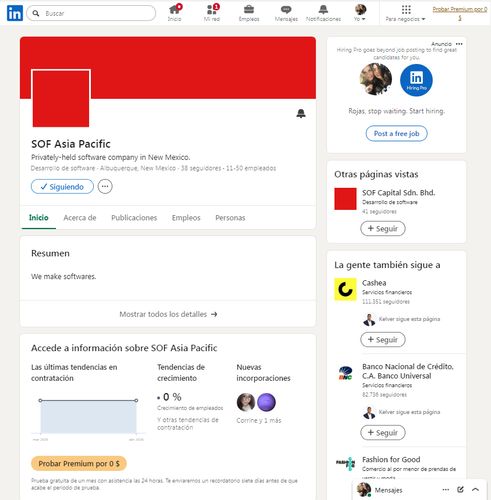
Task: Click the Probar Premium por 0 $ button
Action: tap(79, 464)
